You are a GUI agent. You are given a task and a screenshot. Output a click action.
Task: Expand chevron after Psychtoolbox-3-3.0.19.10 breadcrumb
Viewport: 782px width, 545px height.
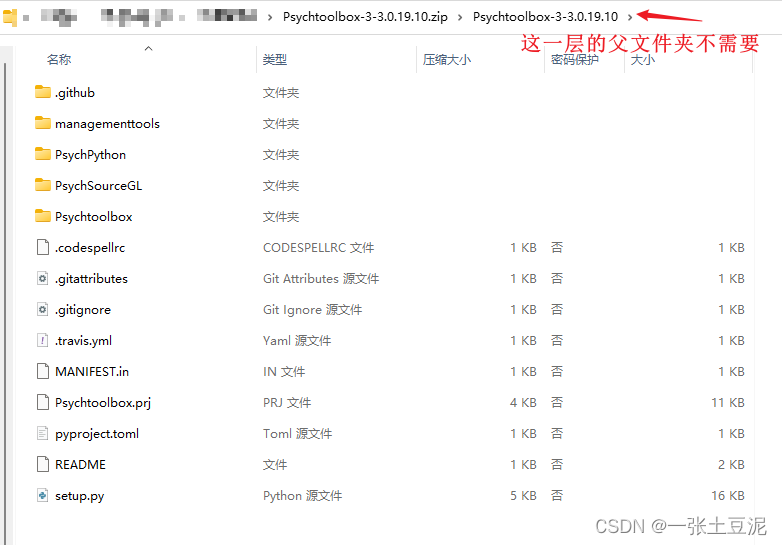tap(630, 17)
